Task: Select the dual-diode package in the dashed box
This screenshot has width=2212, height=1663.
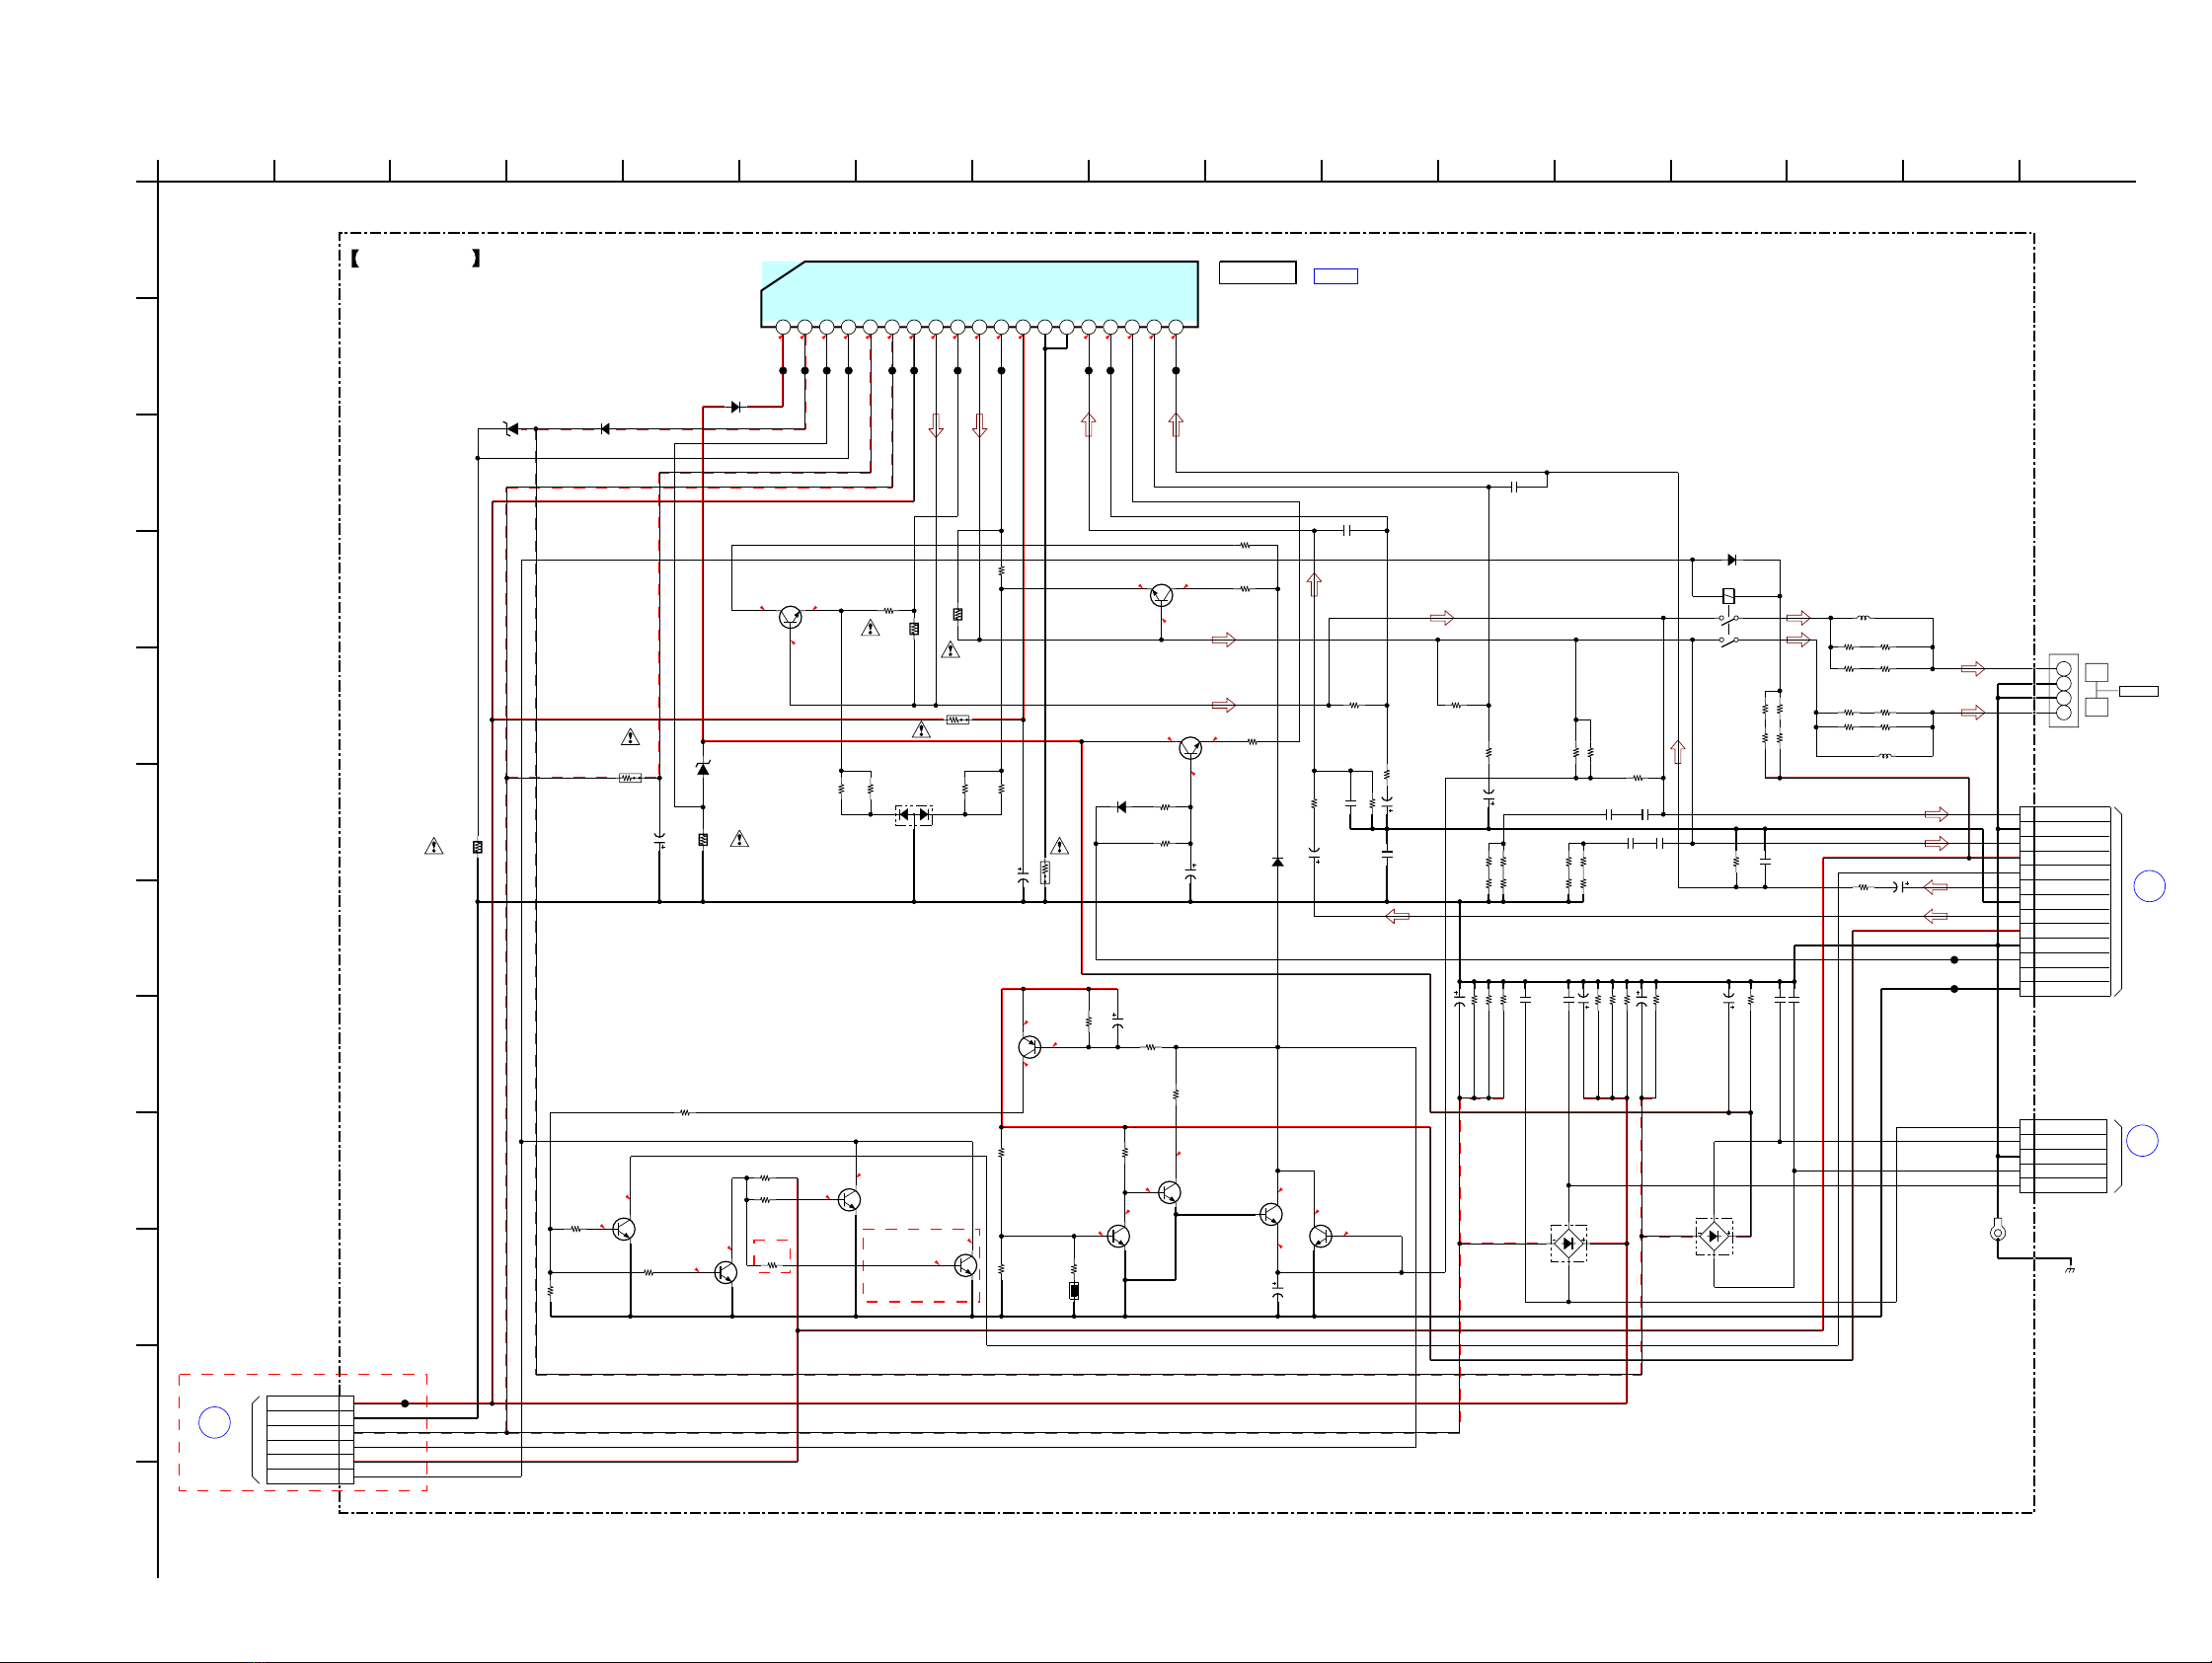Action: point(913,815)
